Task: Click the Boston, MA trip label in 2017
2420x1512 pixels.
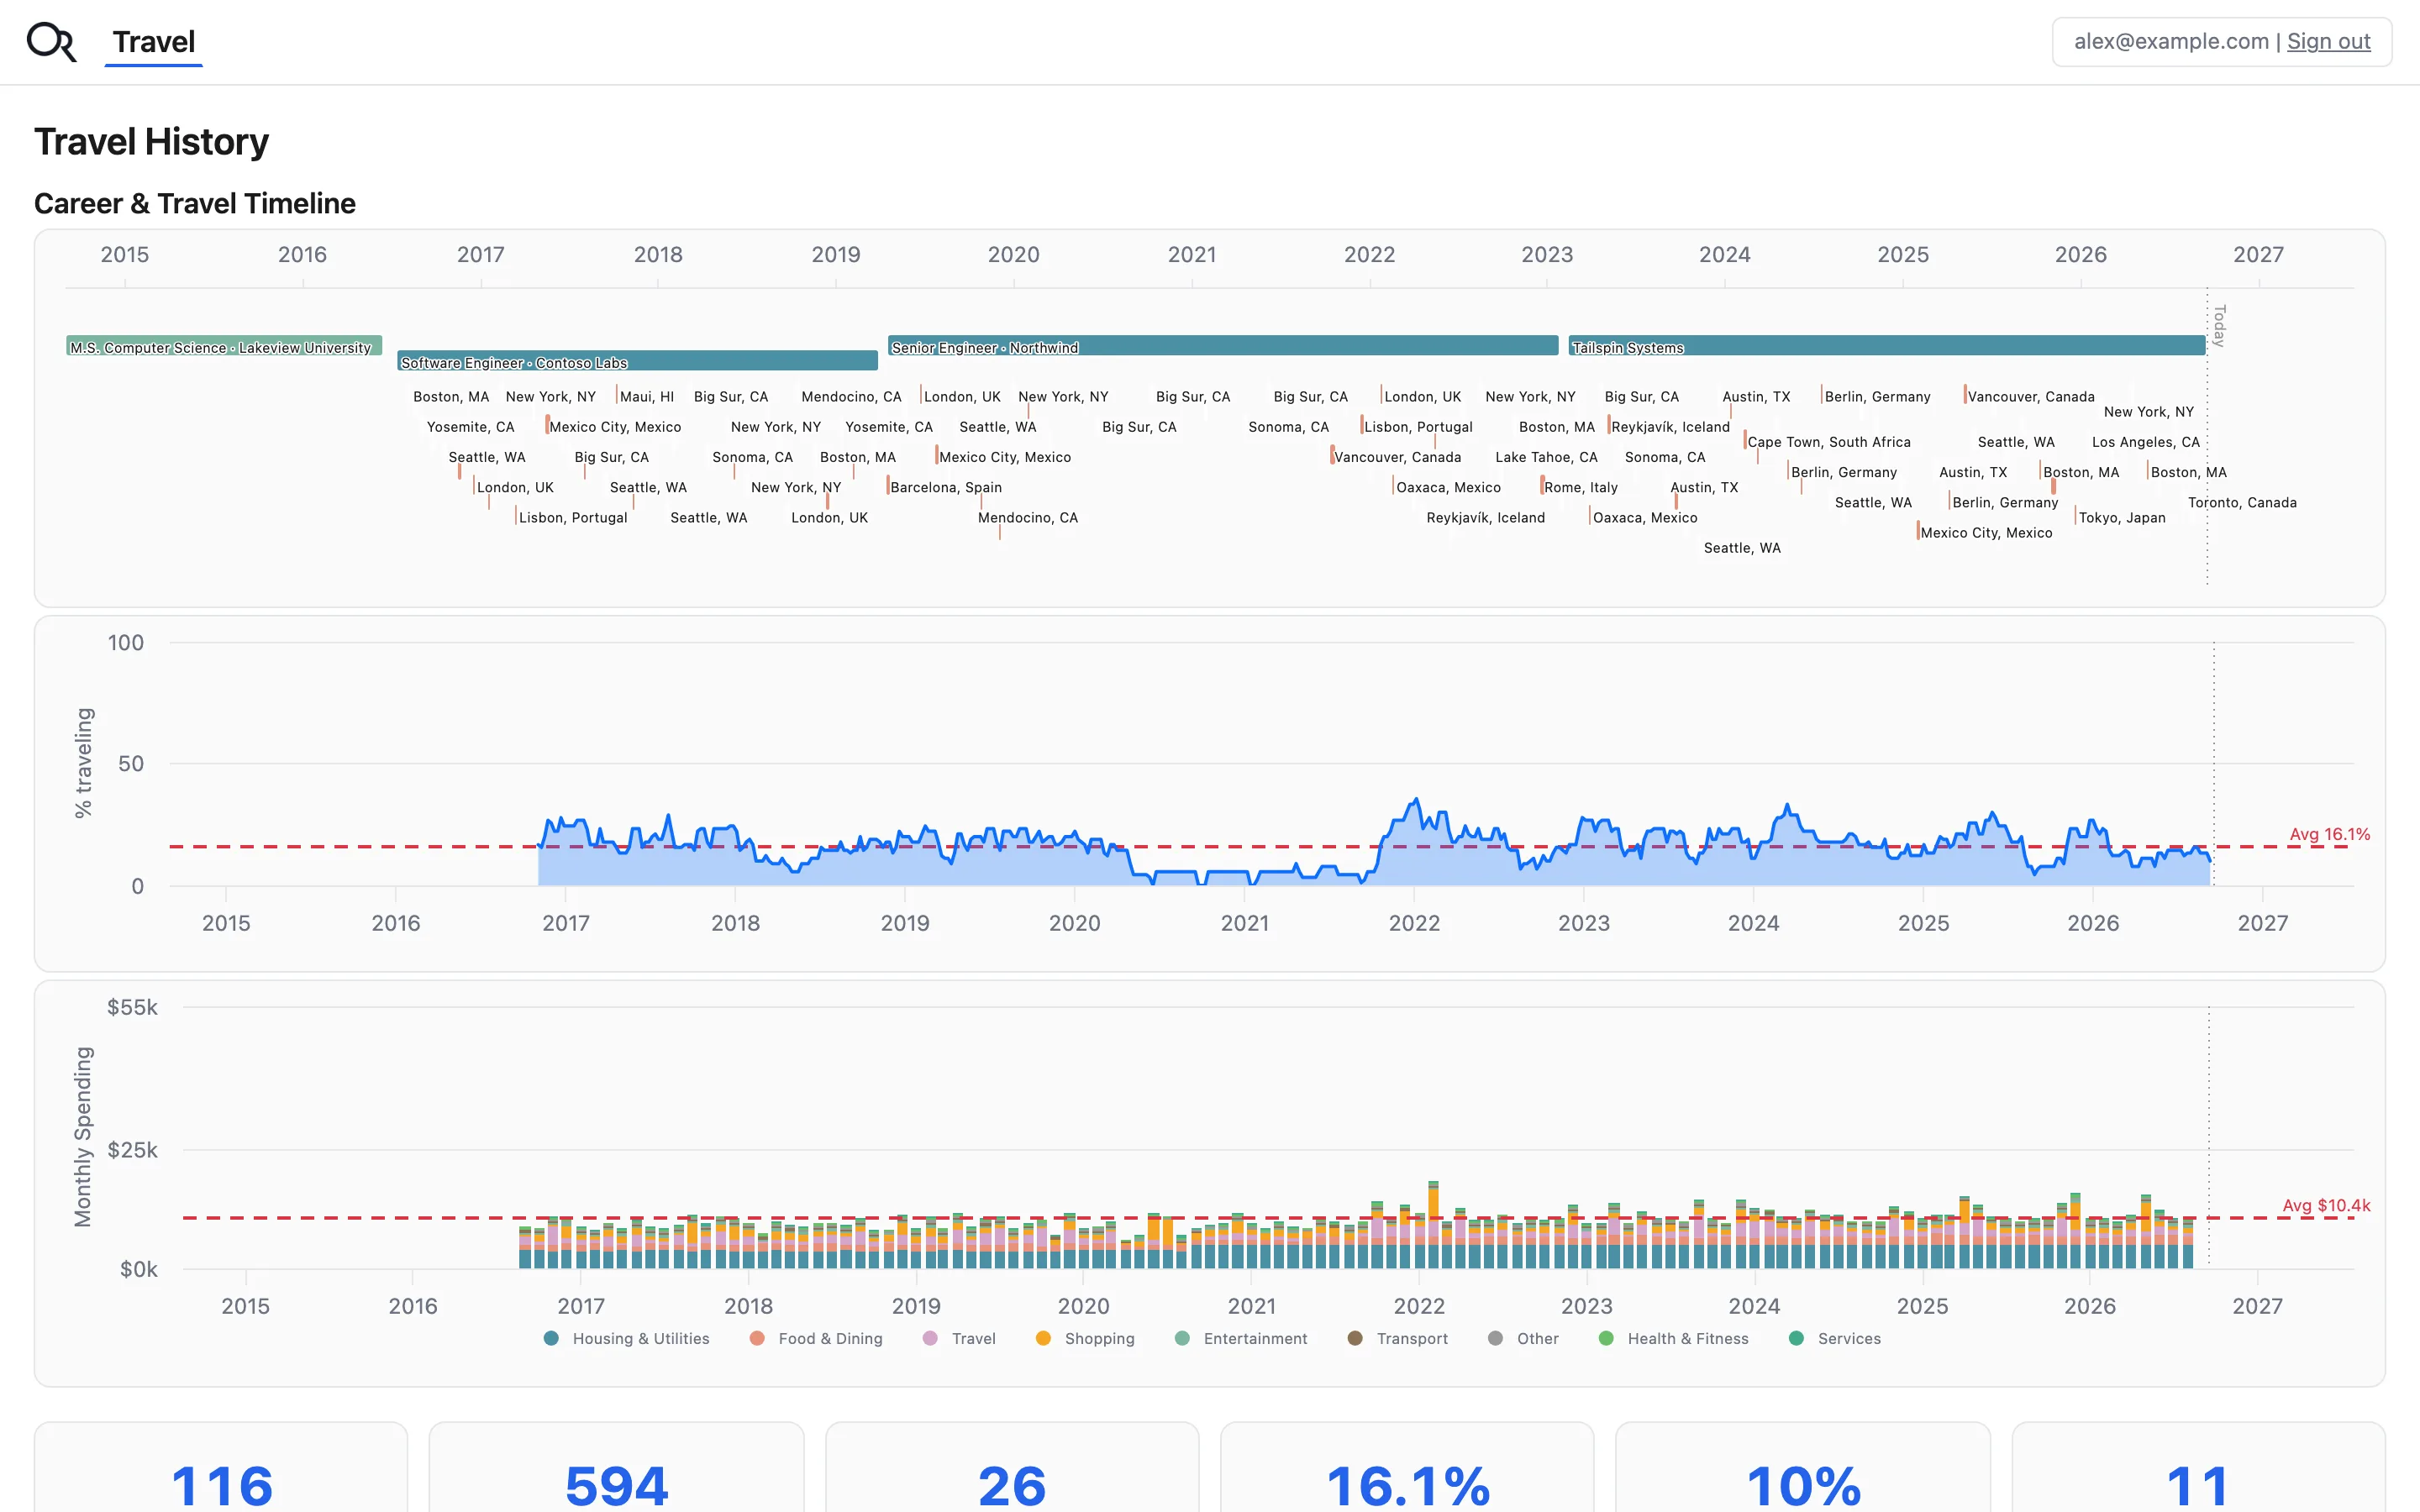Action: pyautogui.click(x=451, y=397)
